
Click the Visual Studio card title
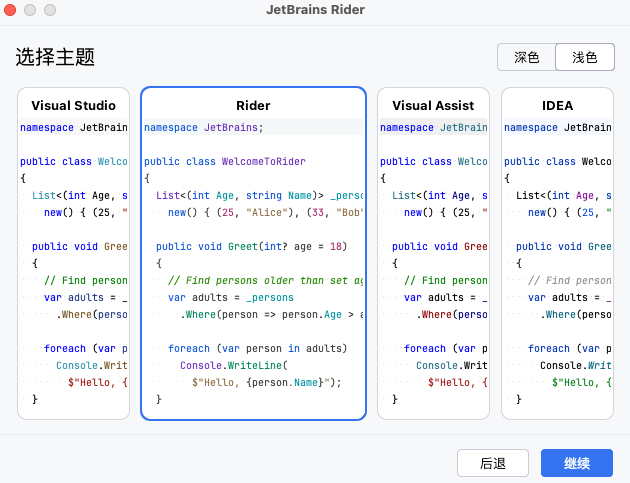click(x=74, y=105)
